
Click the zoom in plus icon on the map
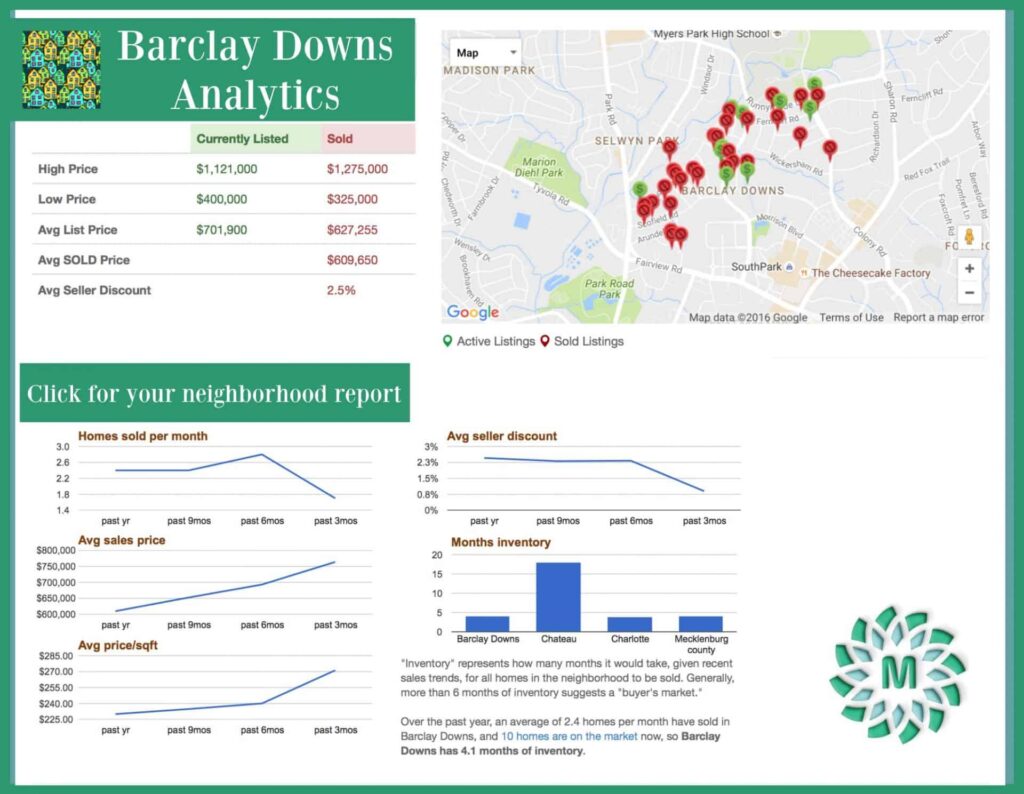(x=968, y=267)
